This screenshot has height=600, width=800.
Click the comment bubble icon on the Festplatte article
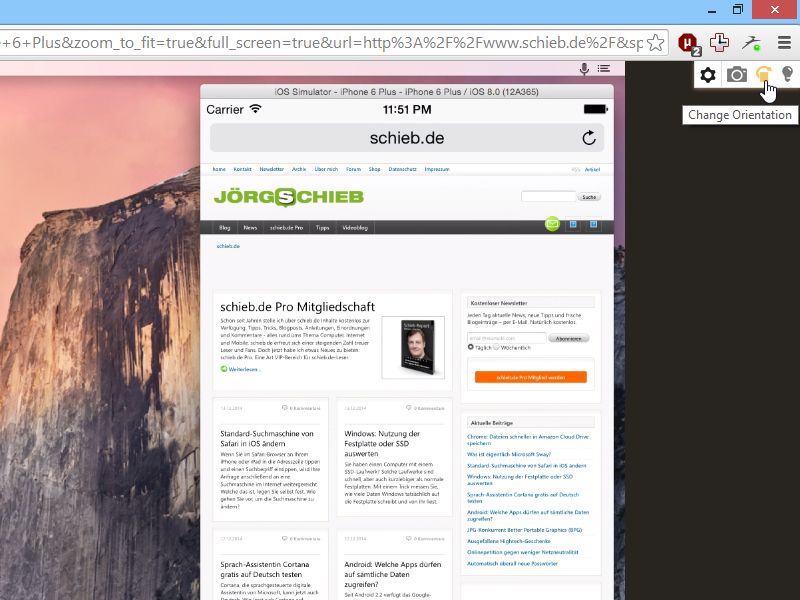pos(409,408)
